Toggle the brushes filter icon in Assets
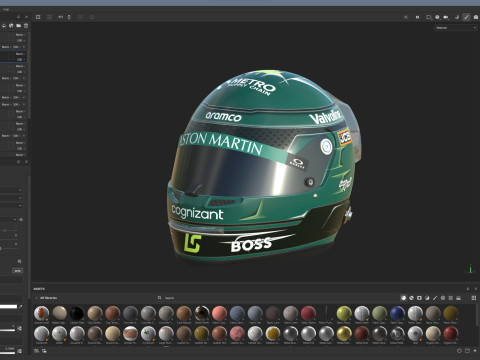 435,298
